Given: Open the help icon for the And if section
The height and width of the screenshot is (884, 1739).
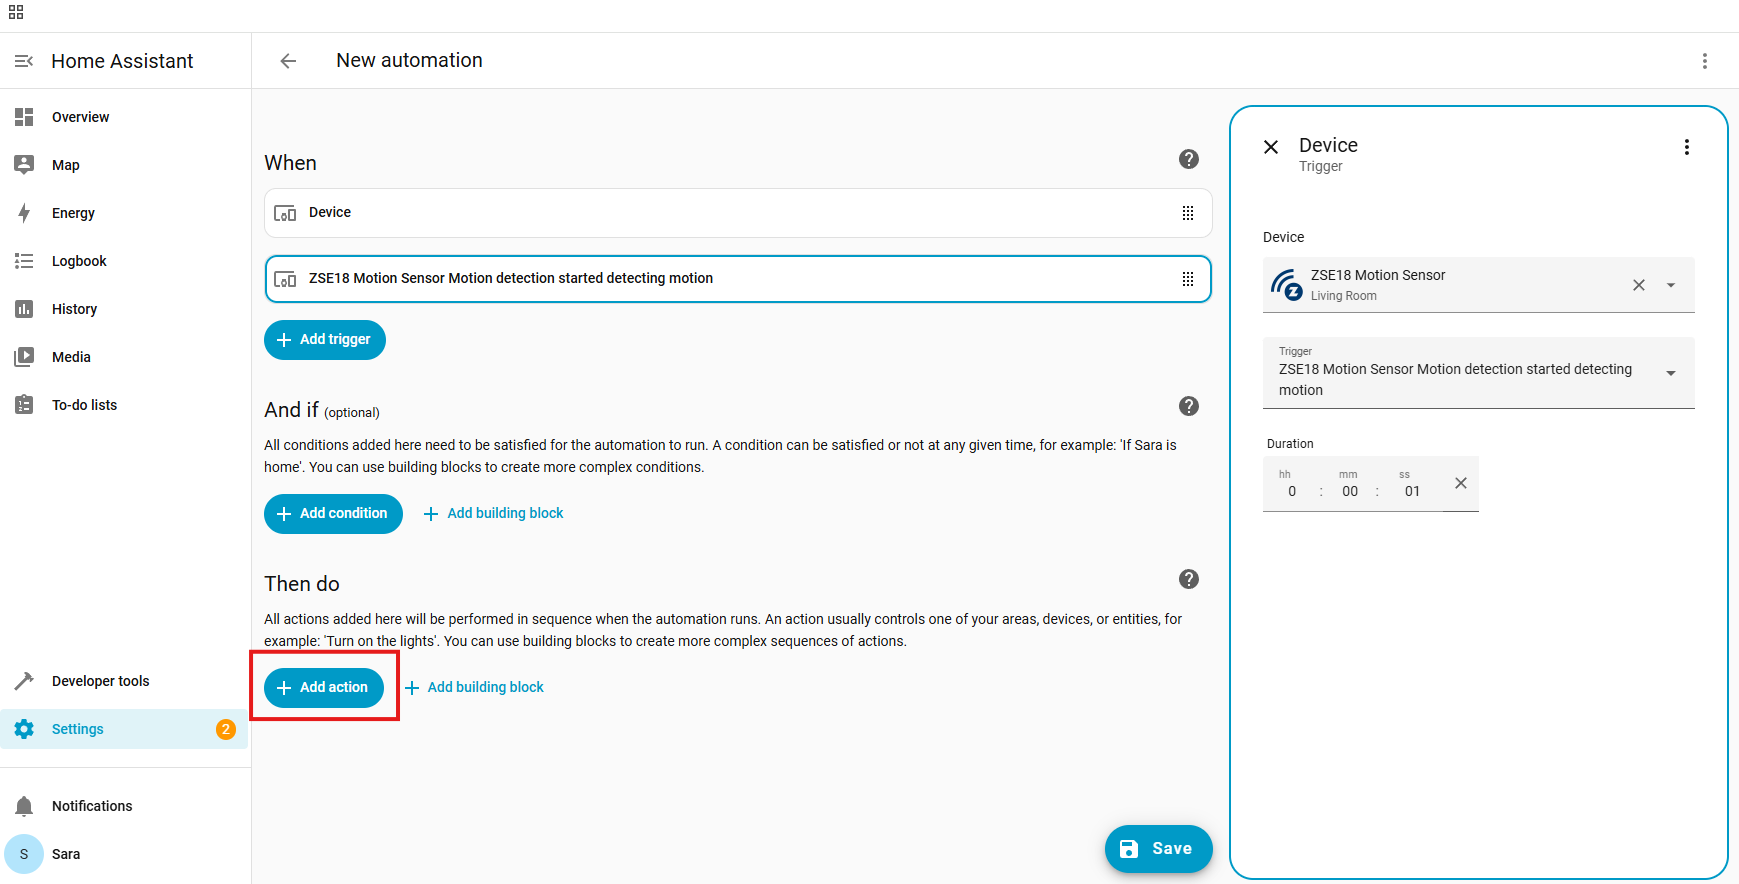Looking at the screenshot, I should tap(1188, 406).
